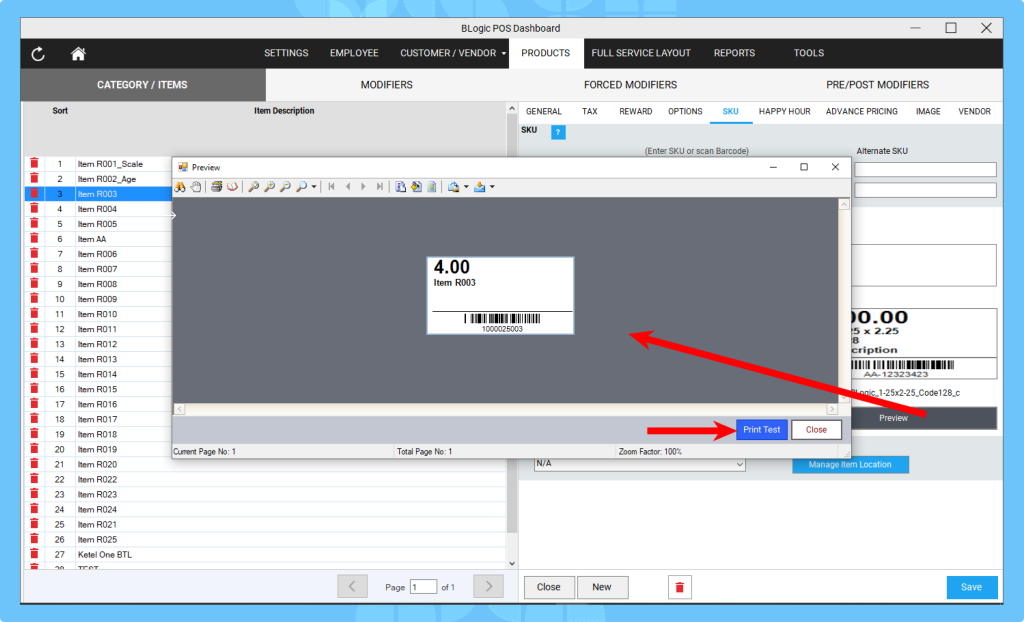Viewport: 1024px width, 622px height.
Task: Select the hand pan tool in Preview
Action: click(196, 187)
